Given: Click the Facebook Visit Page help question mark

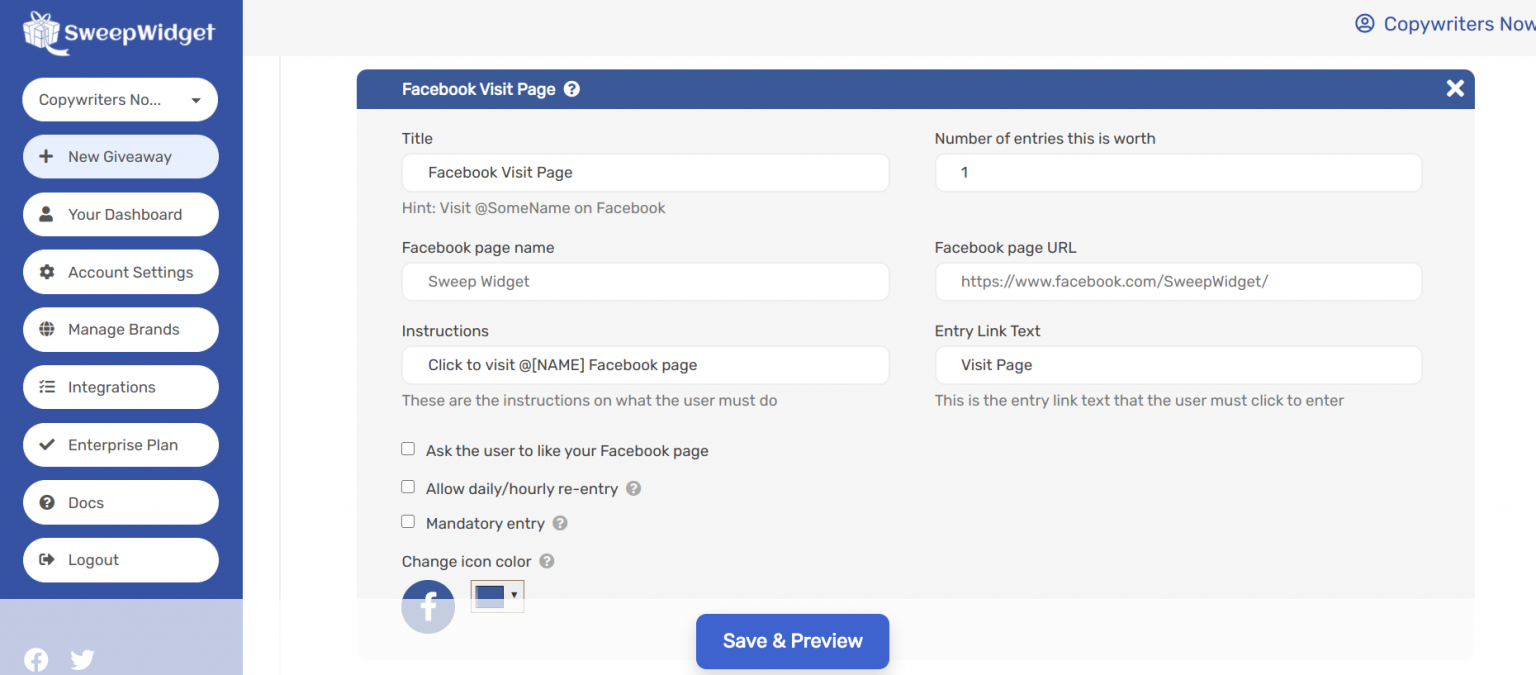Looking at the screenshot, I should click(571, 89).
